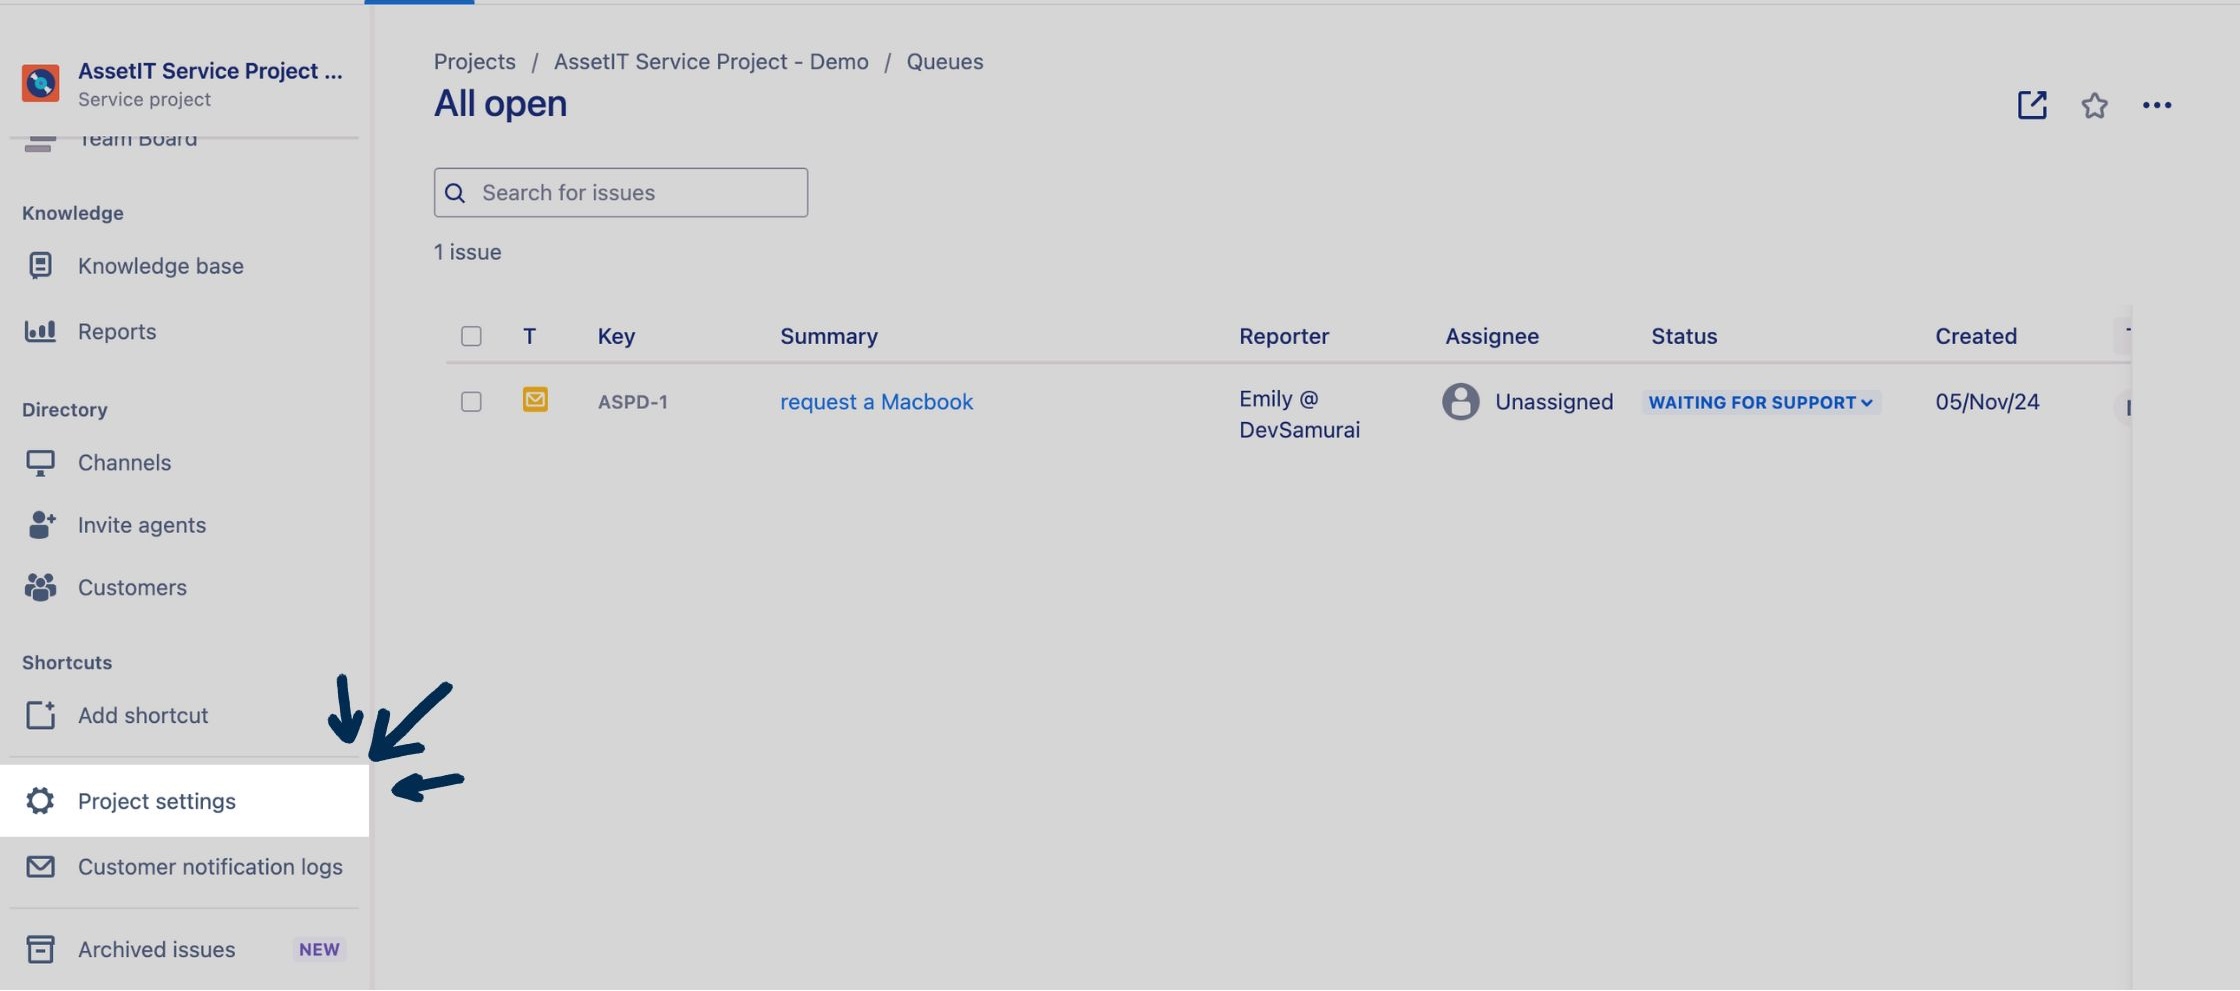Select Channels in the Directory section
Screen dimensions: 2240x991
123,462
